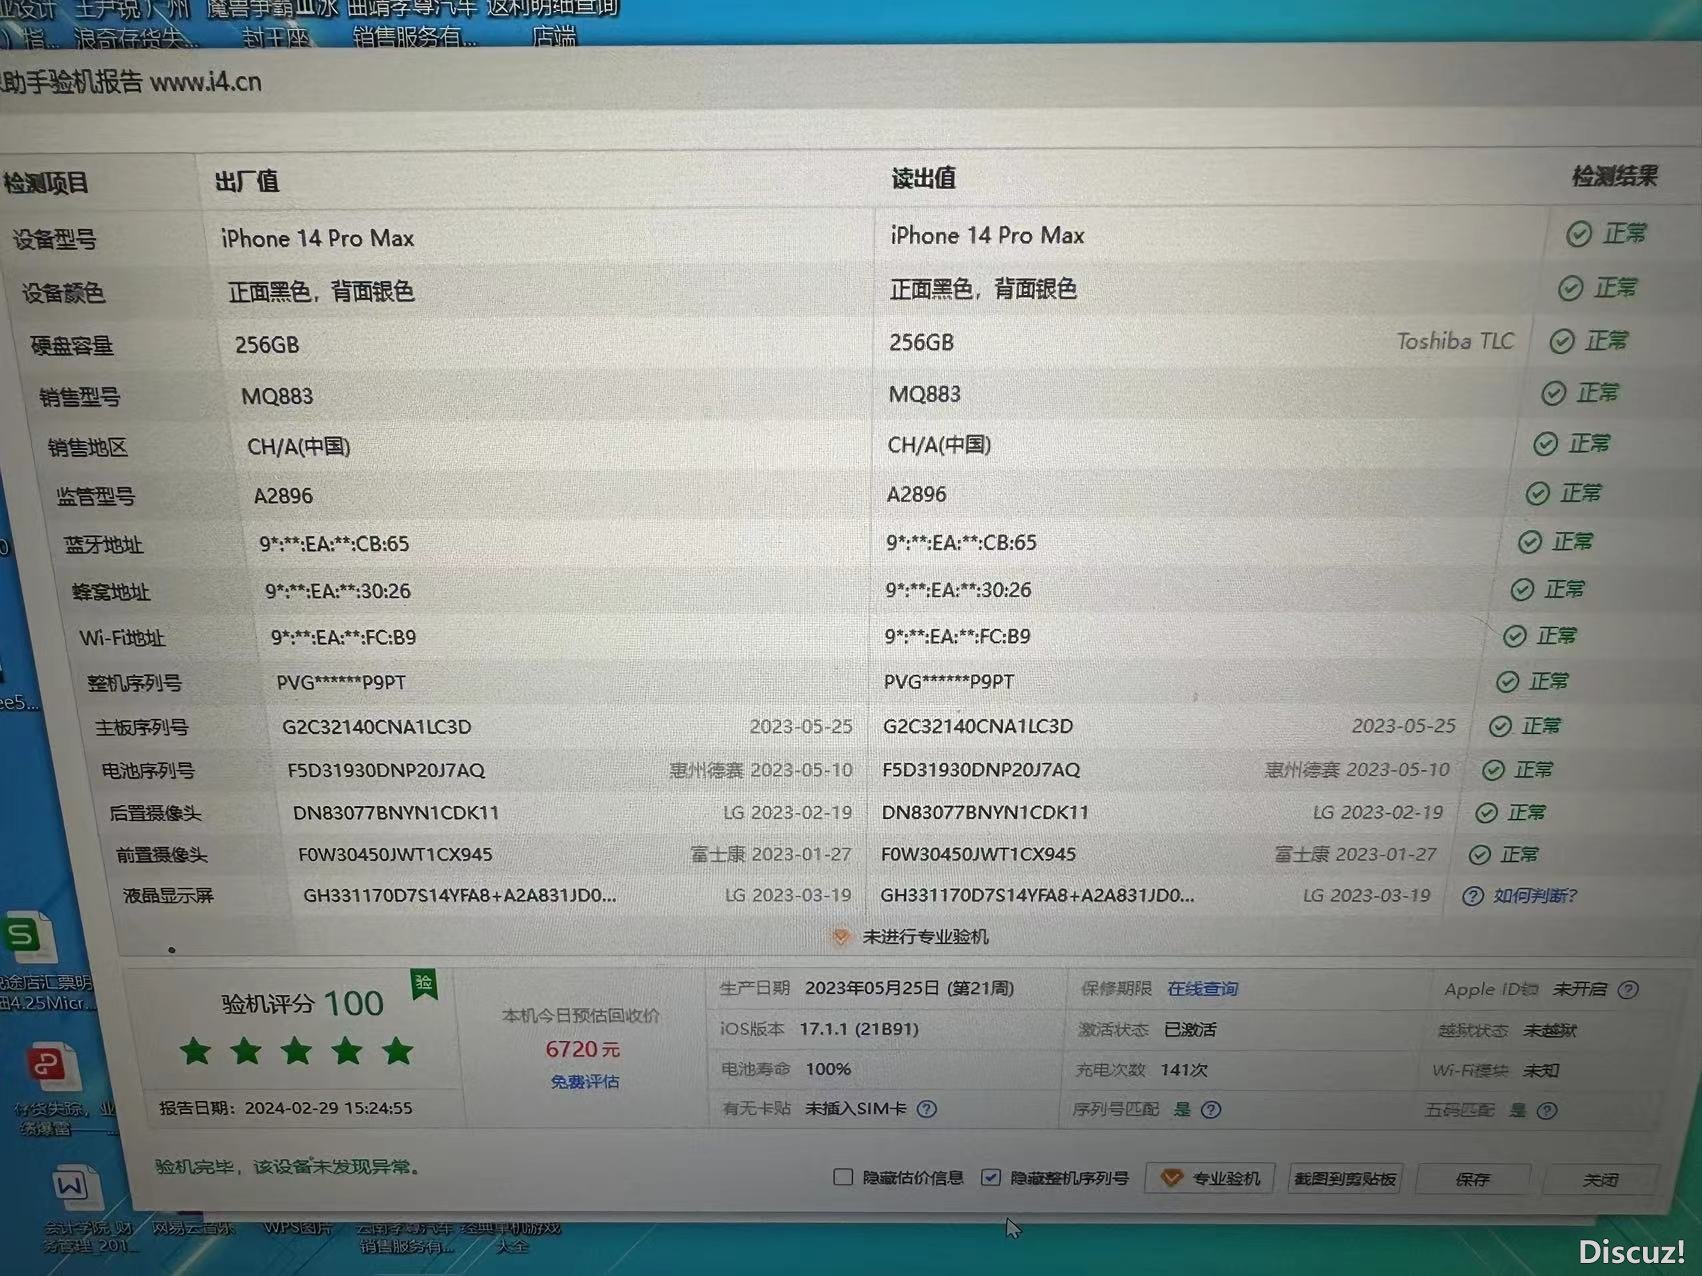Select 读出值 battery serial F5D31930DNP20J7AQ
The image size is (1702, 1276).
[981, 770]
